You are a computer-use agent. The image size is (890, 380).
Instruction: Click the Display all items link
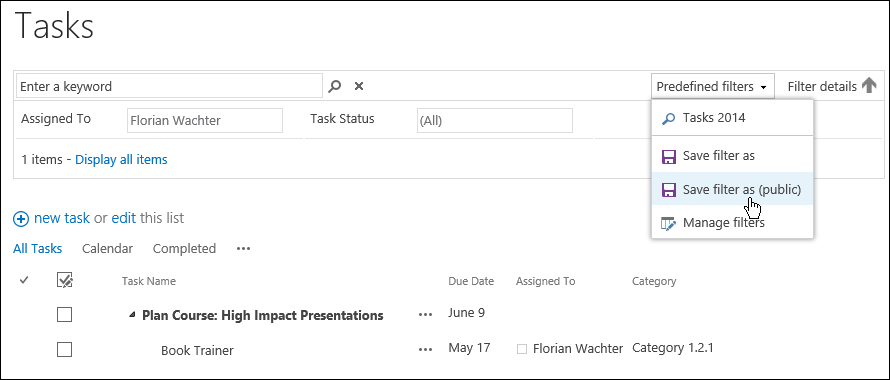click(121, 160)
